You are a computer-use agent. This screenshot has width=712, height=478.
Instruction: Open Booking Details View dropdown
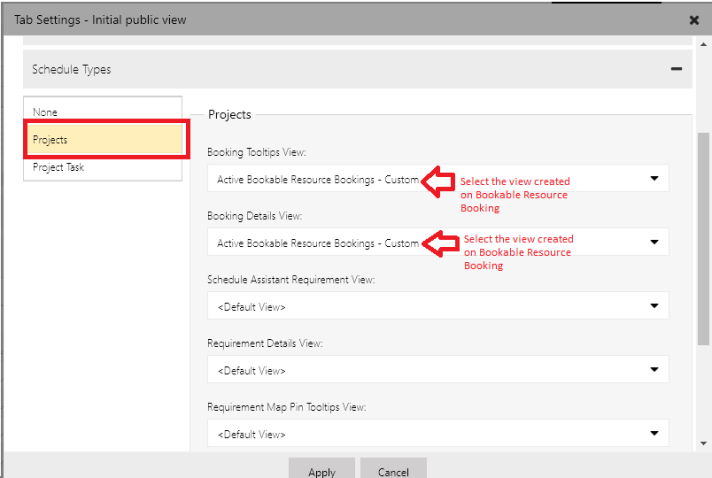[x=317, y=243]
